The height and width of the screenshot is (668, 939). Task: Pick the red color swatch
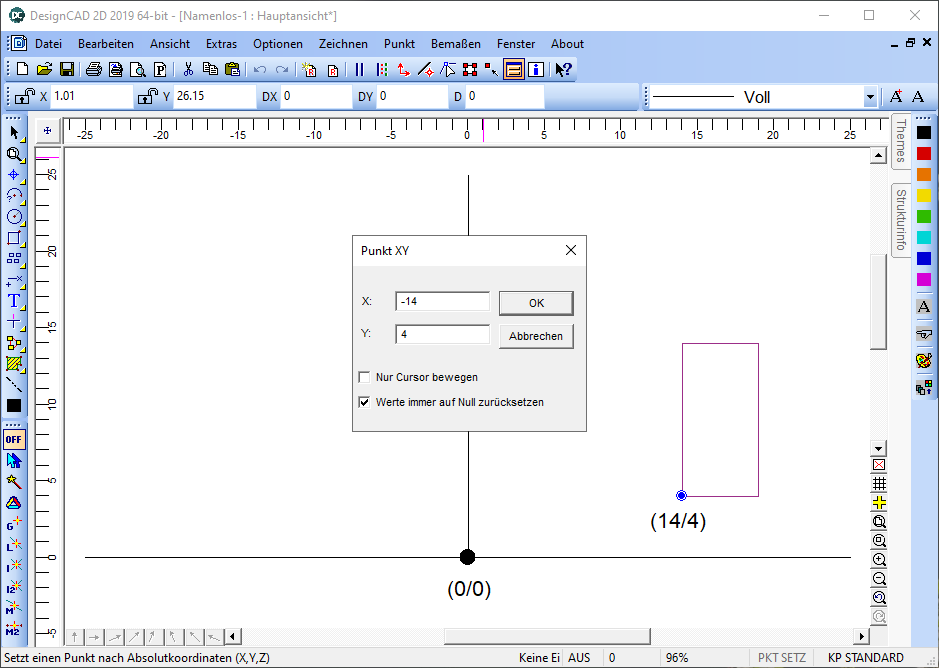pyautogui.click(x=924, y=154)
